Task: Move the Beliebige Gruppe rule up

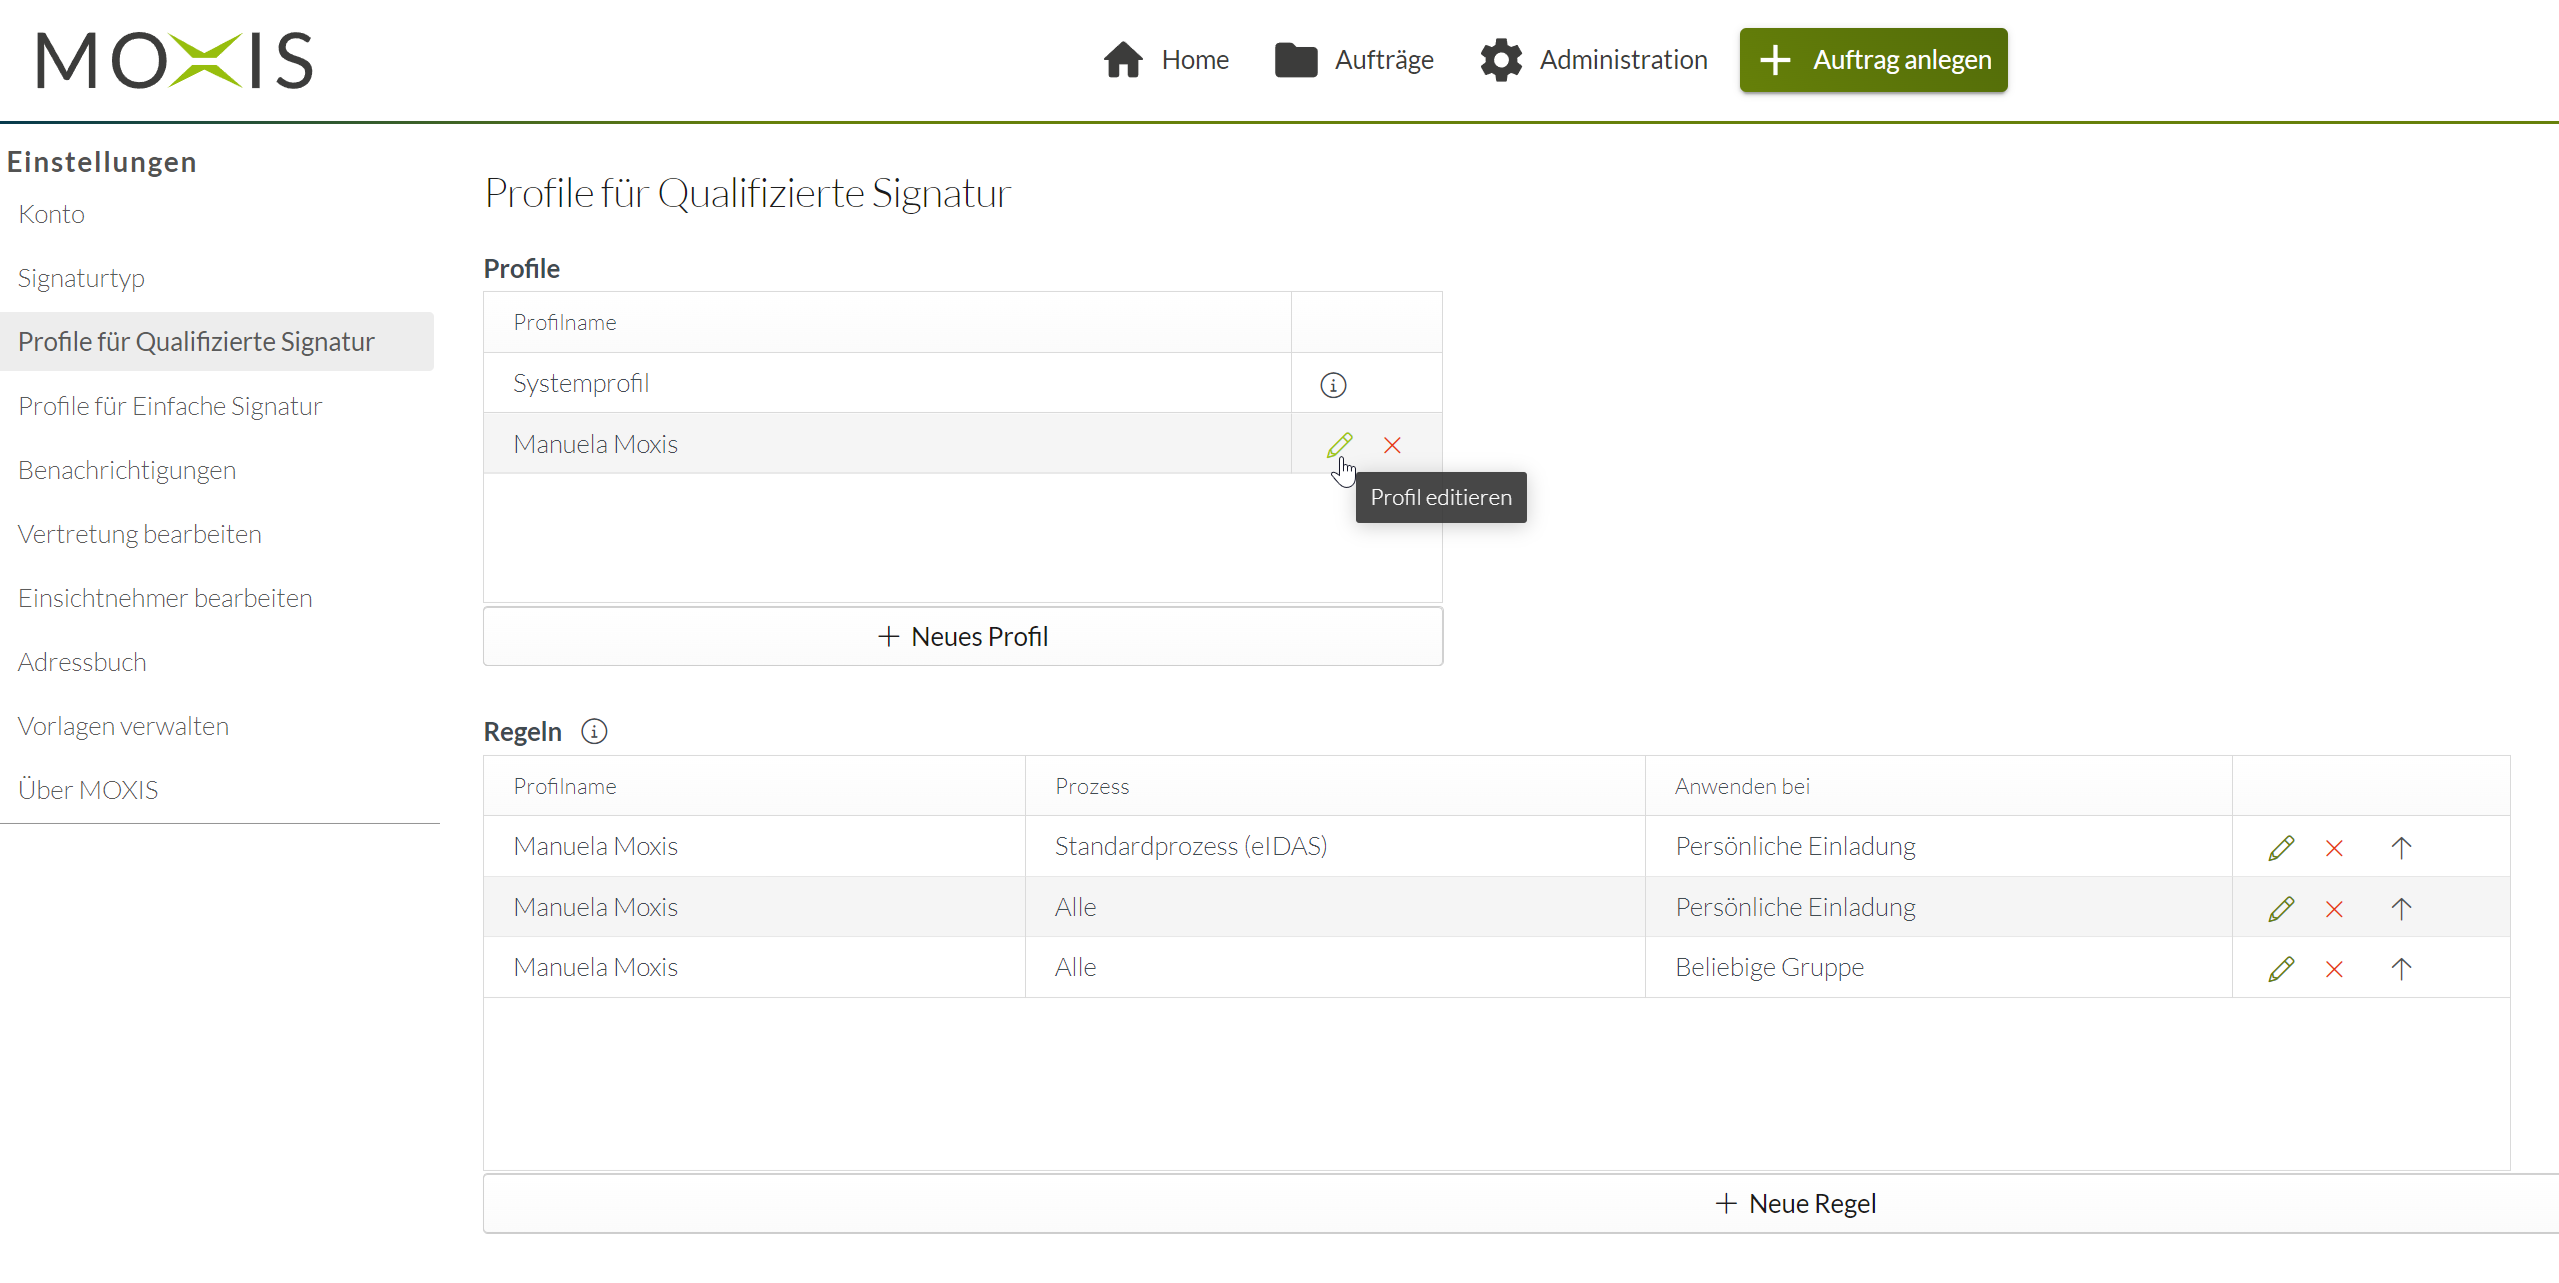Action: 2401,969
